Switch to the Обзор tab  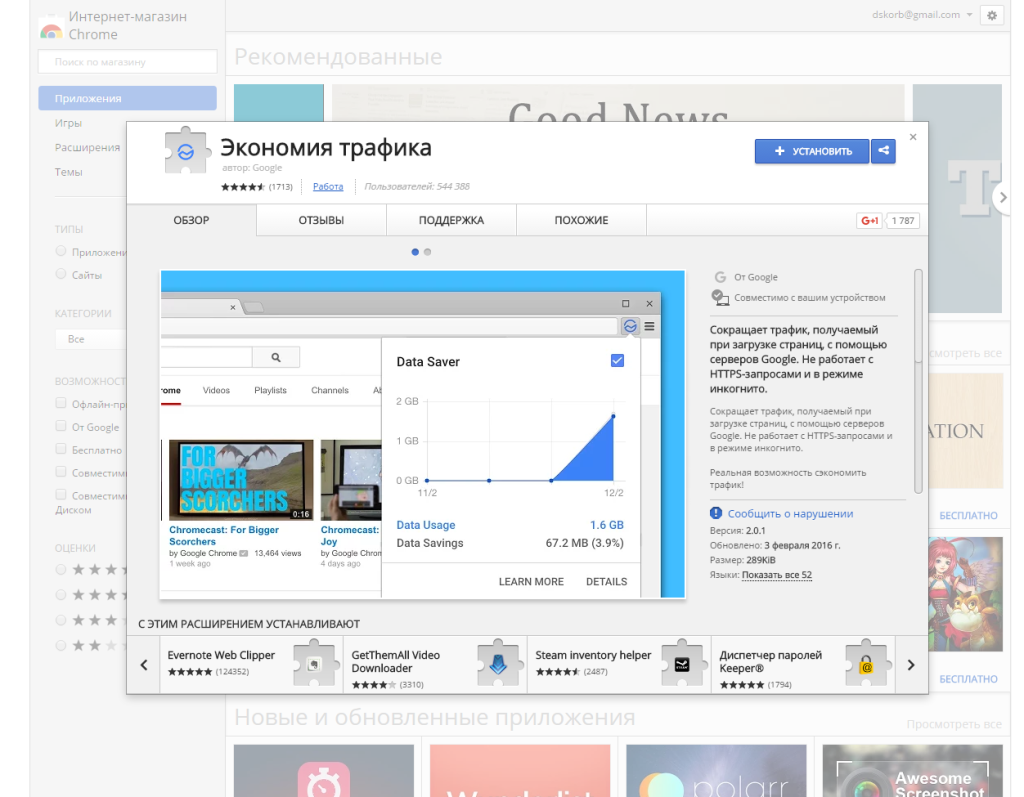click(191, 220)
